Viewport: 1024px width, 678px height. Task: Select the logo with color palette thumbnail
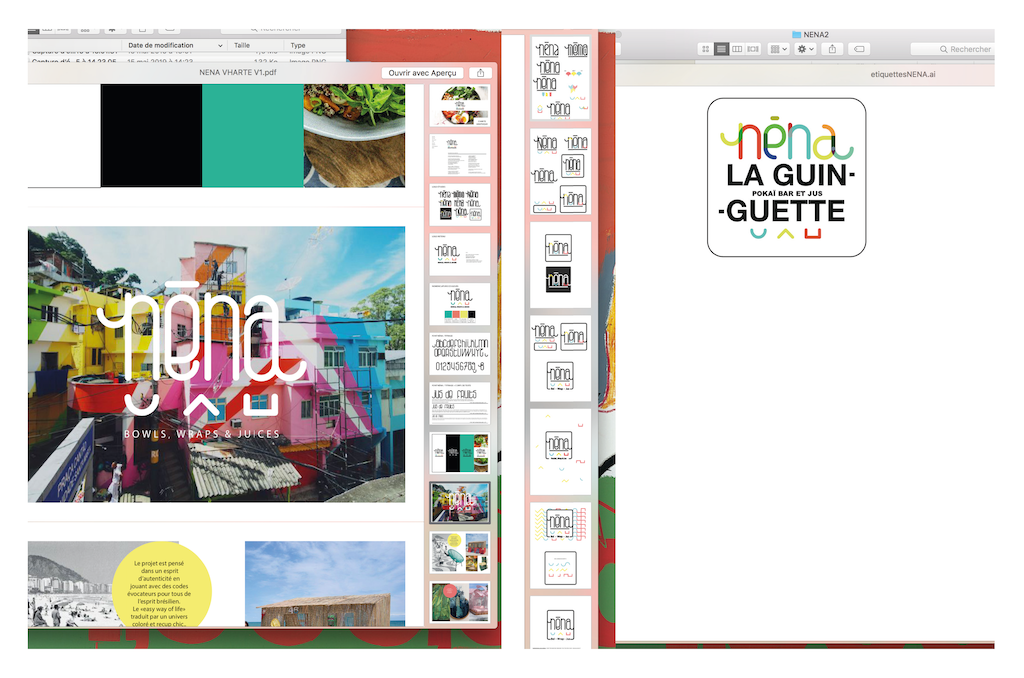pos(460,304)
